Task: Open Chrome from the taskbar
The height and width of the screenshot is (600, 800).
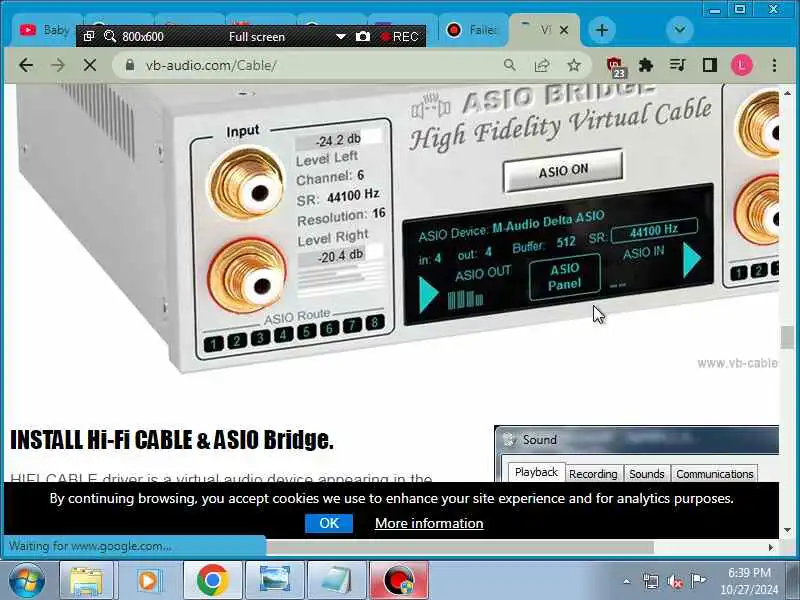Action: pyautogui.click(x=212, y=581)
